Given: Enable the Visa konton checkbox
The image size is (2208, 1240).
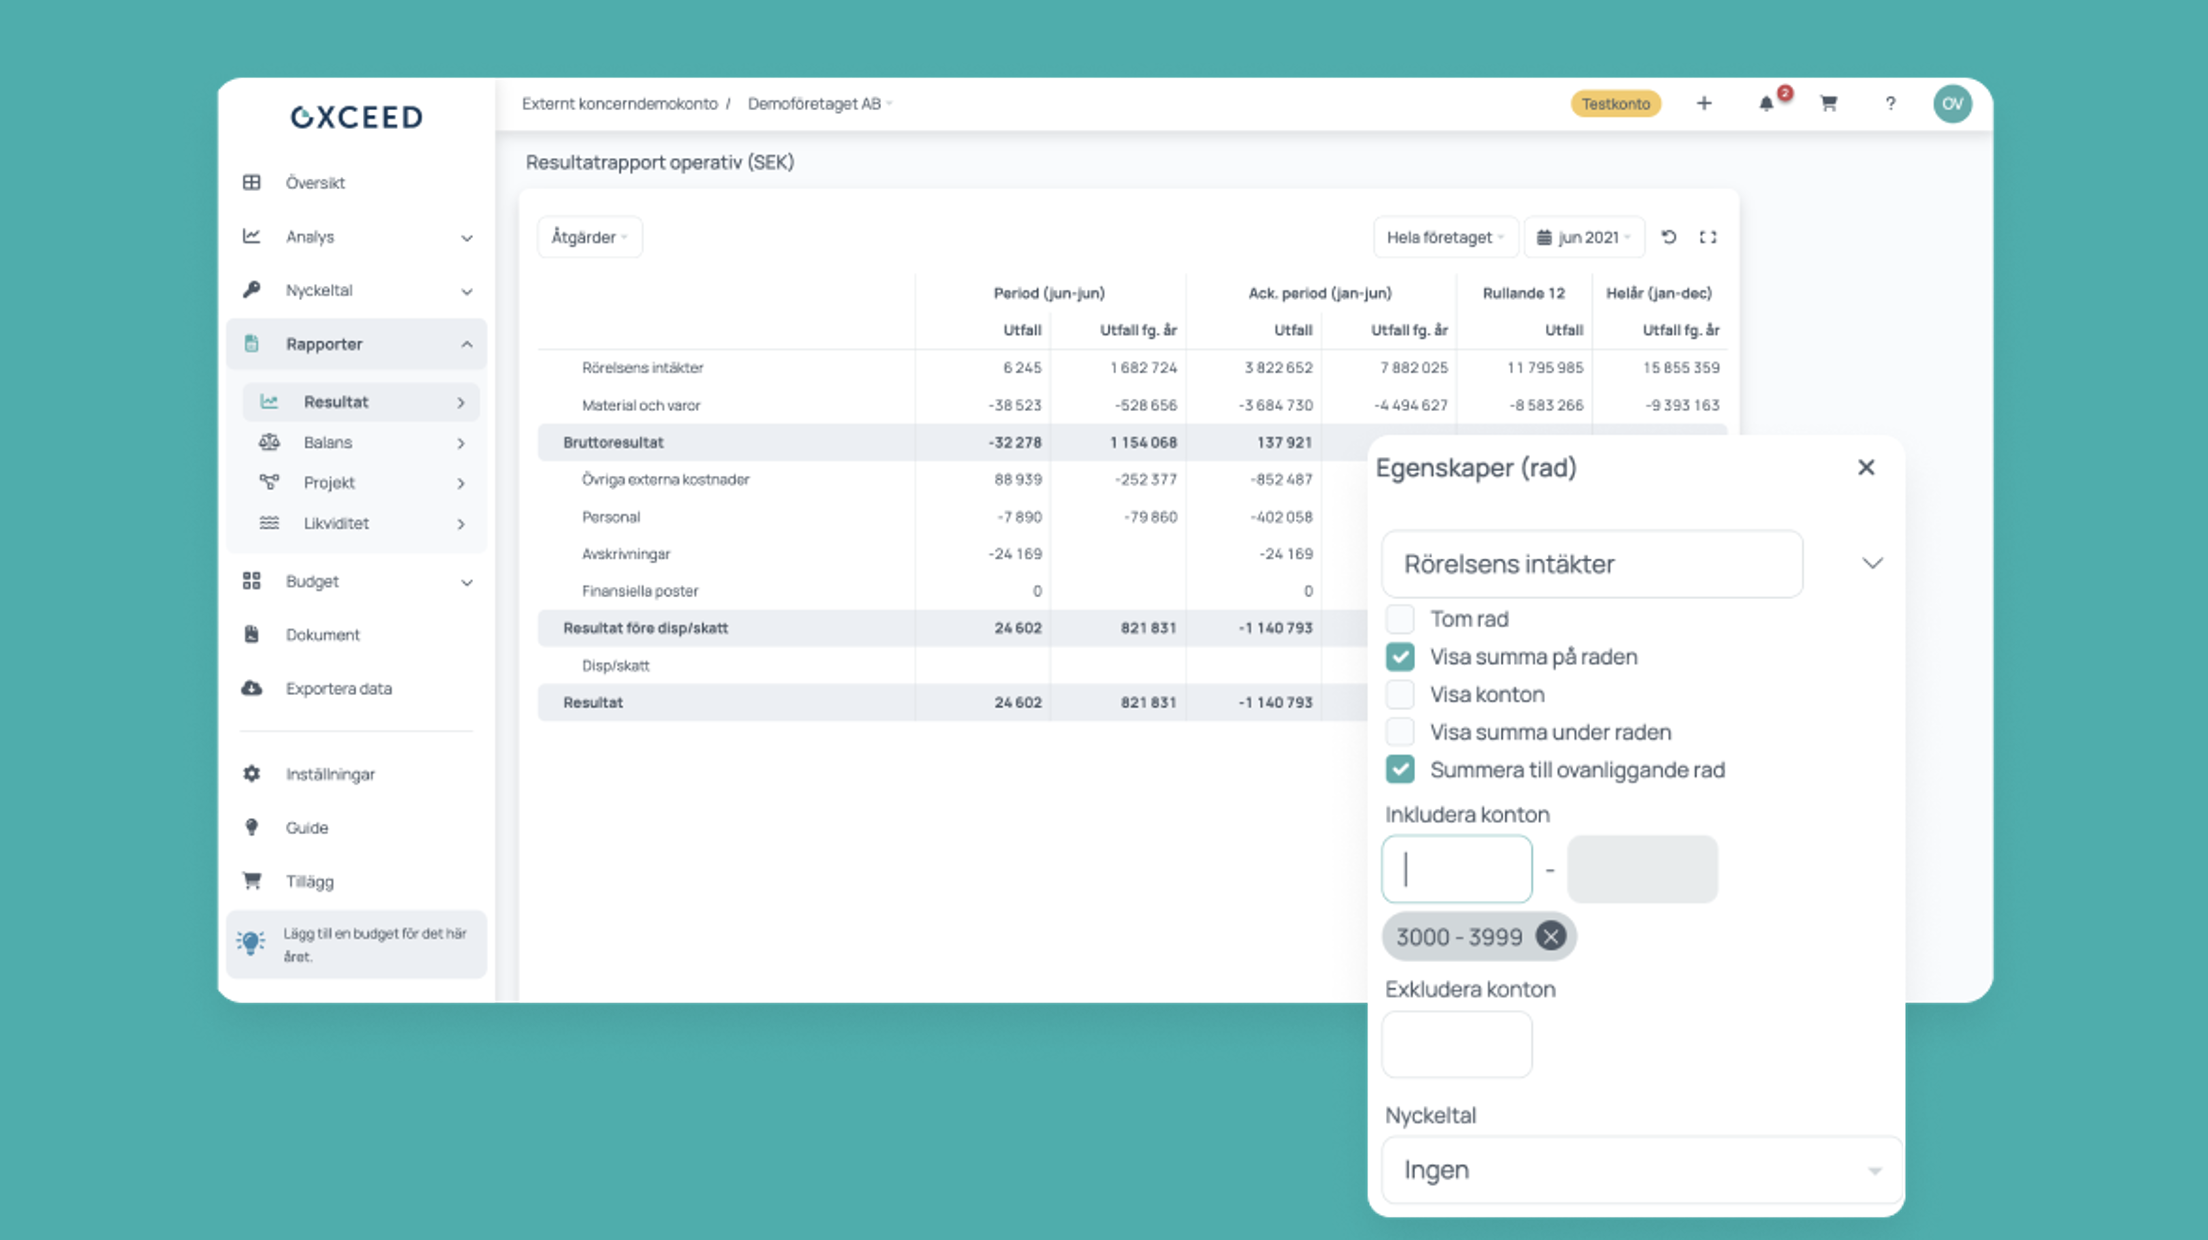Looking at the screenshot, I should point(1400,694).
